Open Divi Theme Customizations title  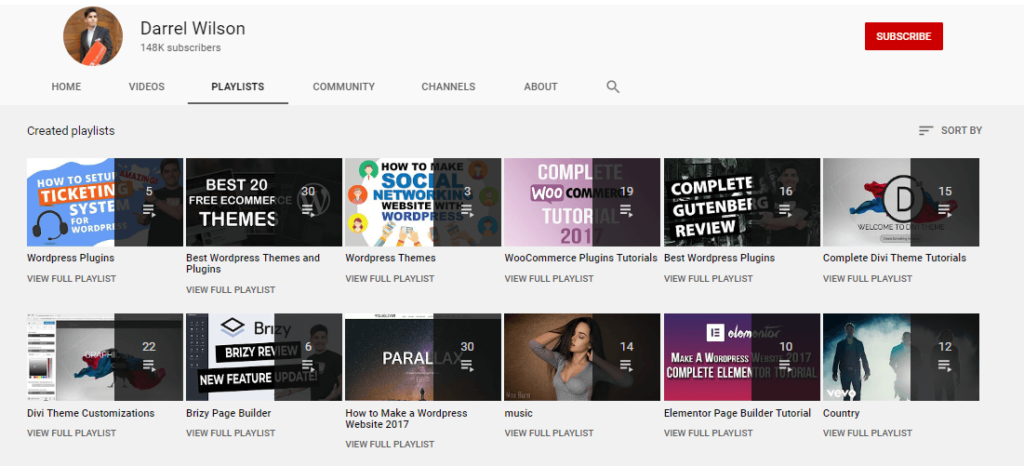tap(91, 413)
